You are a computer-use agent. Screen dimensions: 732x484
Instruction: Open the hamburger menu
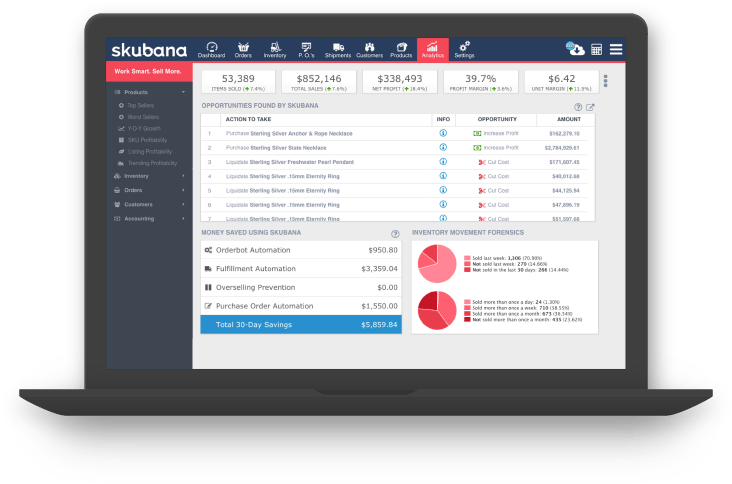coord(616,49)
